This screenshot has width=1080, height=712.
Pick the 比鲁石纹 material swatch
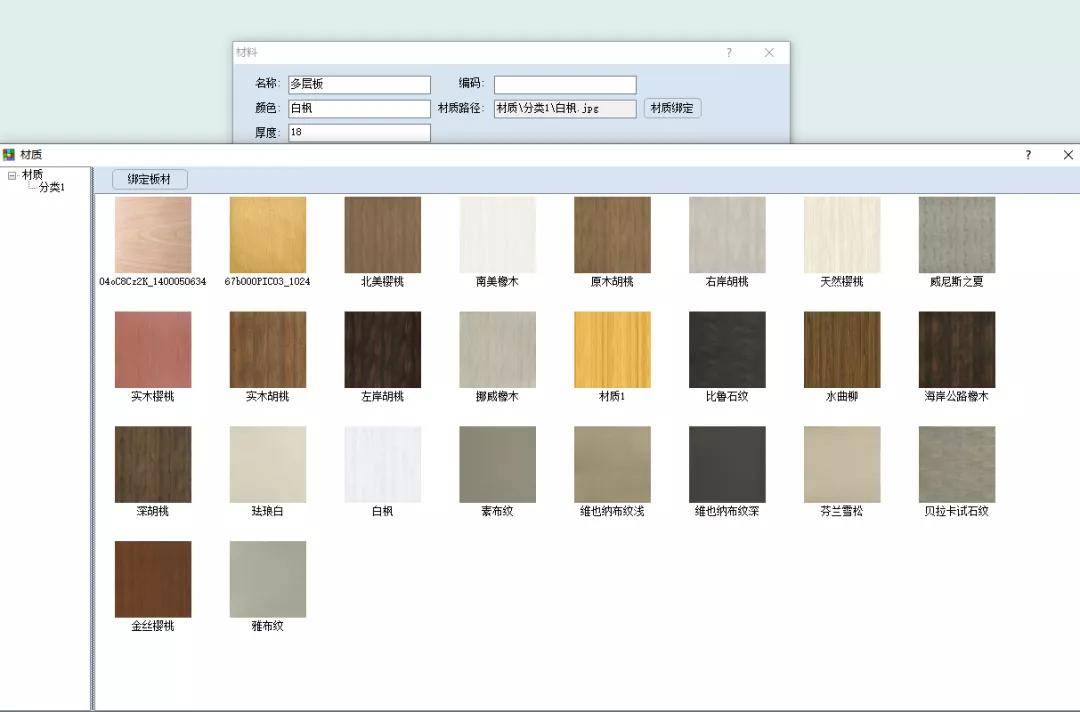(x=727, y=350)
